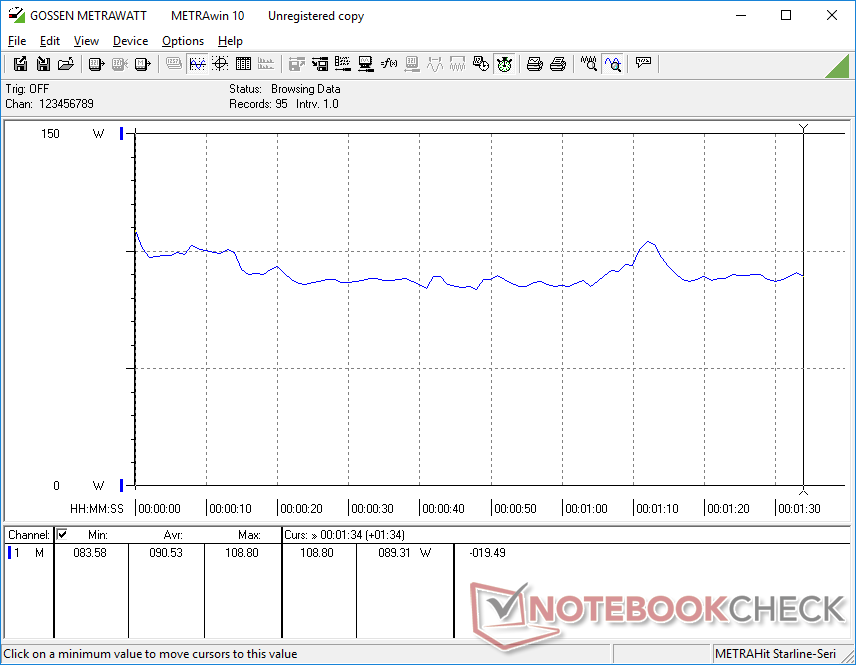Screen dimensions: 856x665
Task: Select the Y-t waveform chart view icon
Action: pyautogui.click(x=197, y=64)
